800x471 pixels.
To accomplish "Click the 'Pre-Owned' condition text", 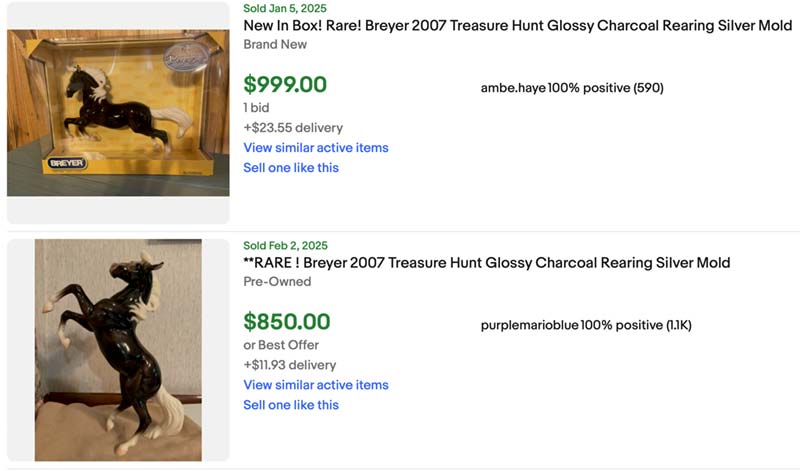I will pos(277,282).
